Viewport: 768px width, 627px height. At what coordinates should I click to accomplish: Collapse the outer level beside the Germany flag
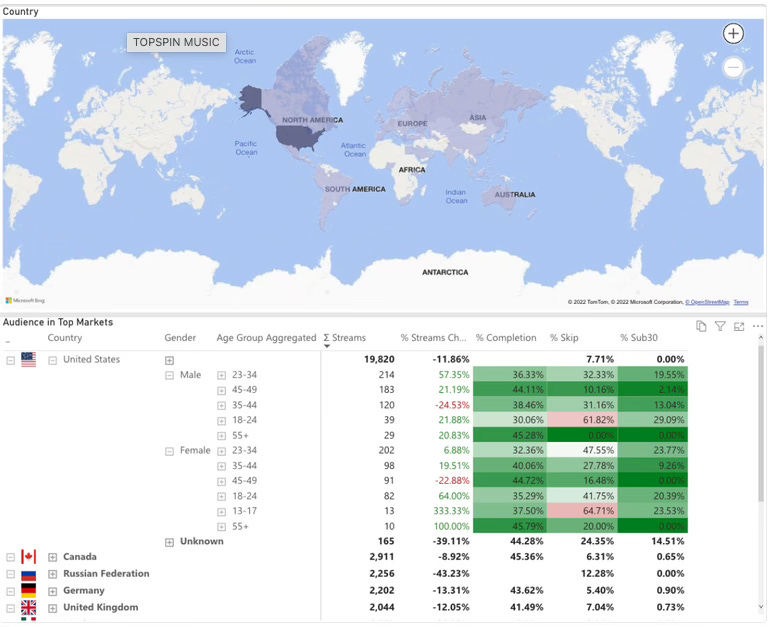[10, 591]
